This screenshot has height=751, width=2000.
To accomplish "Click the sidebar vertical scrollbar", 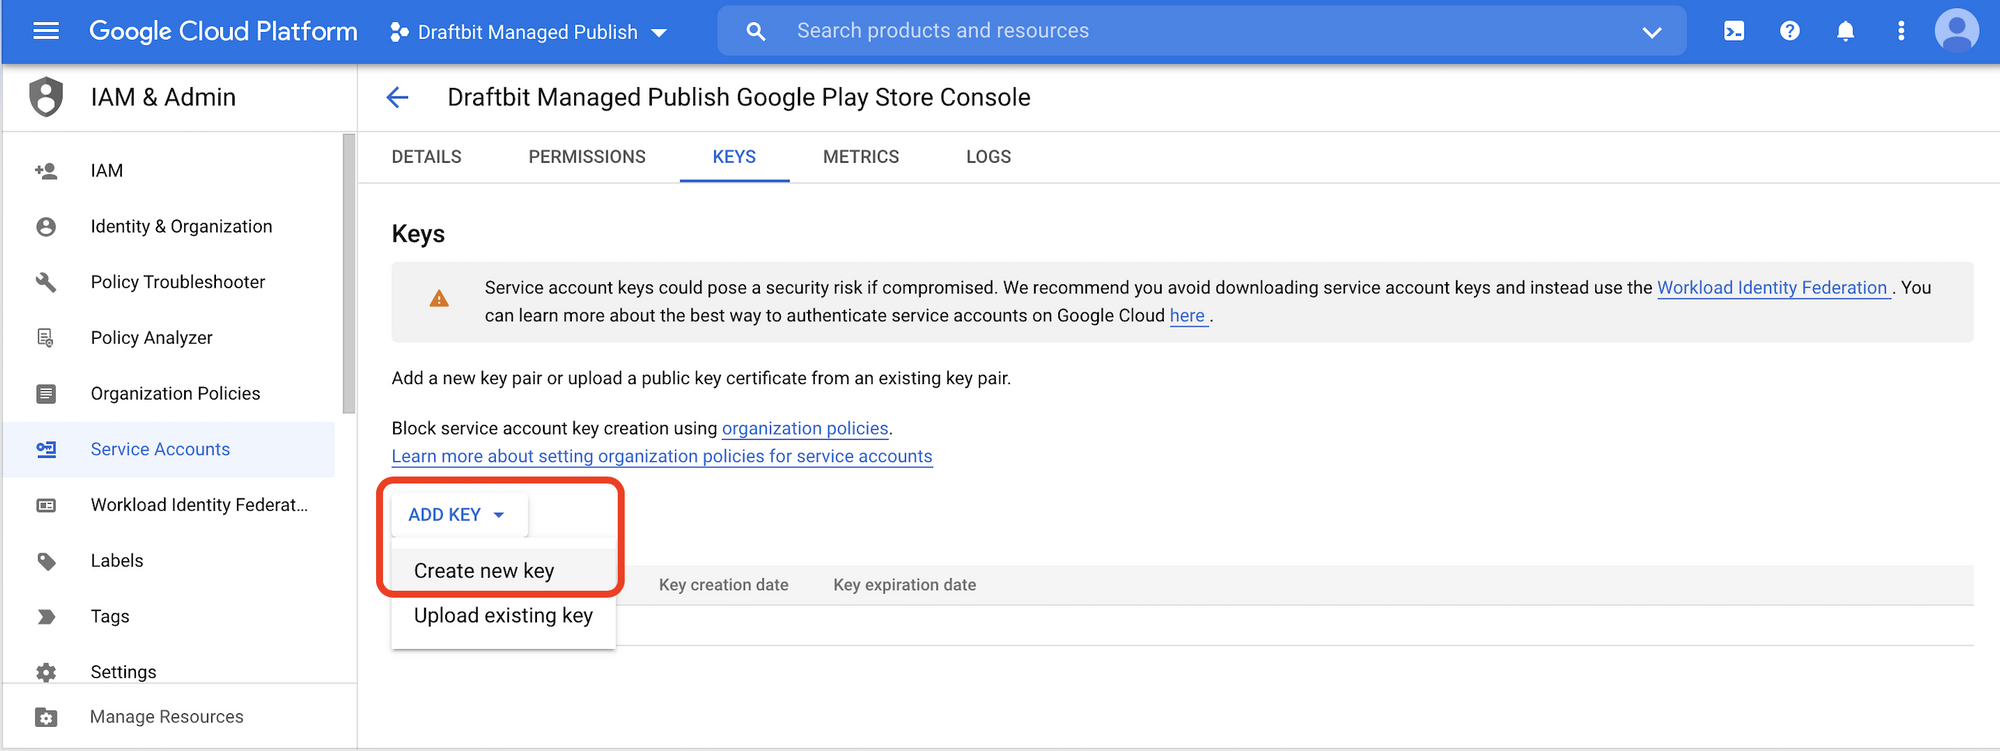I will [x=349, y=273].
